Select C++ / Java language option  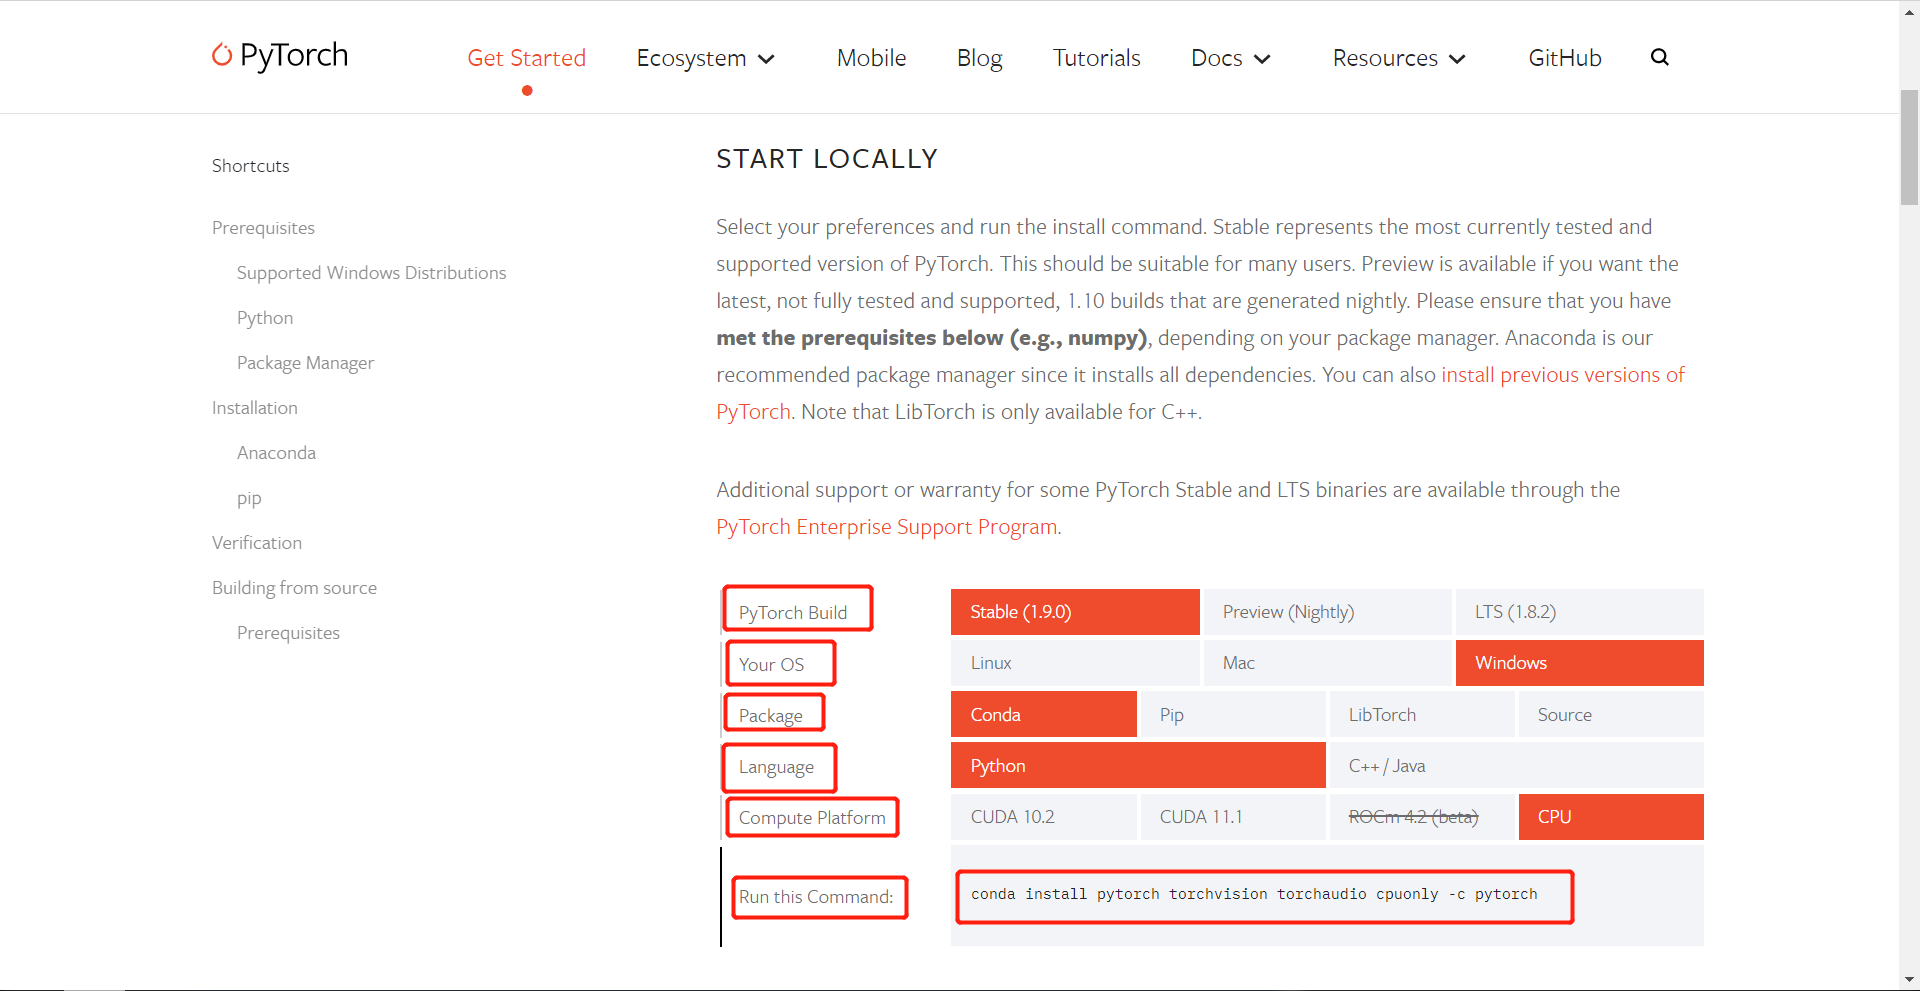(1517, 765)
